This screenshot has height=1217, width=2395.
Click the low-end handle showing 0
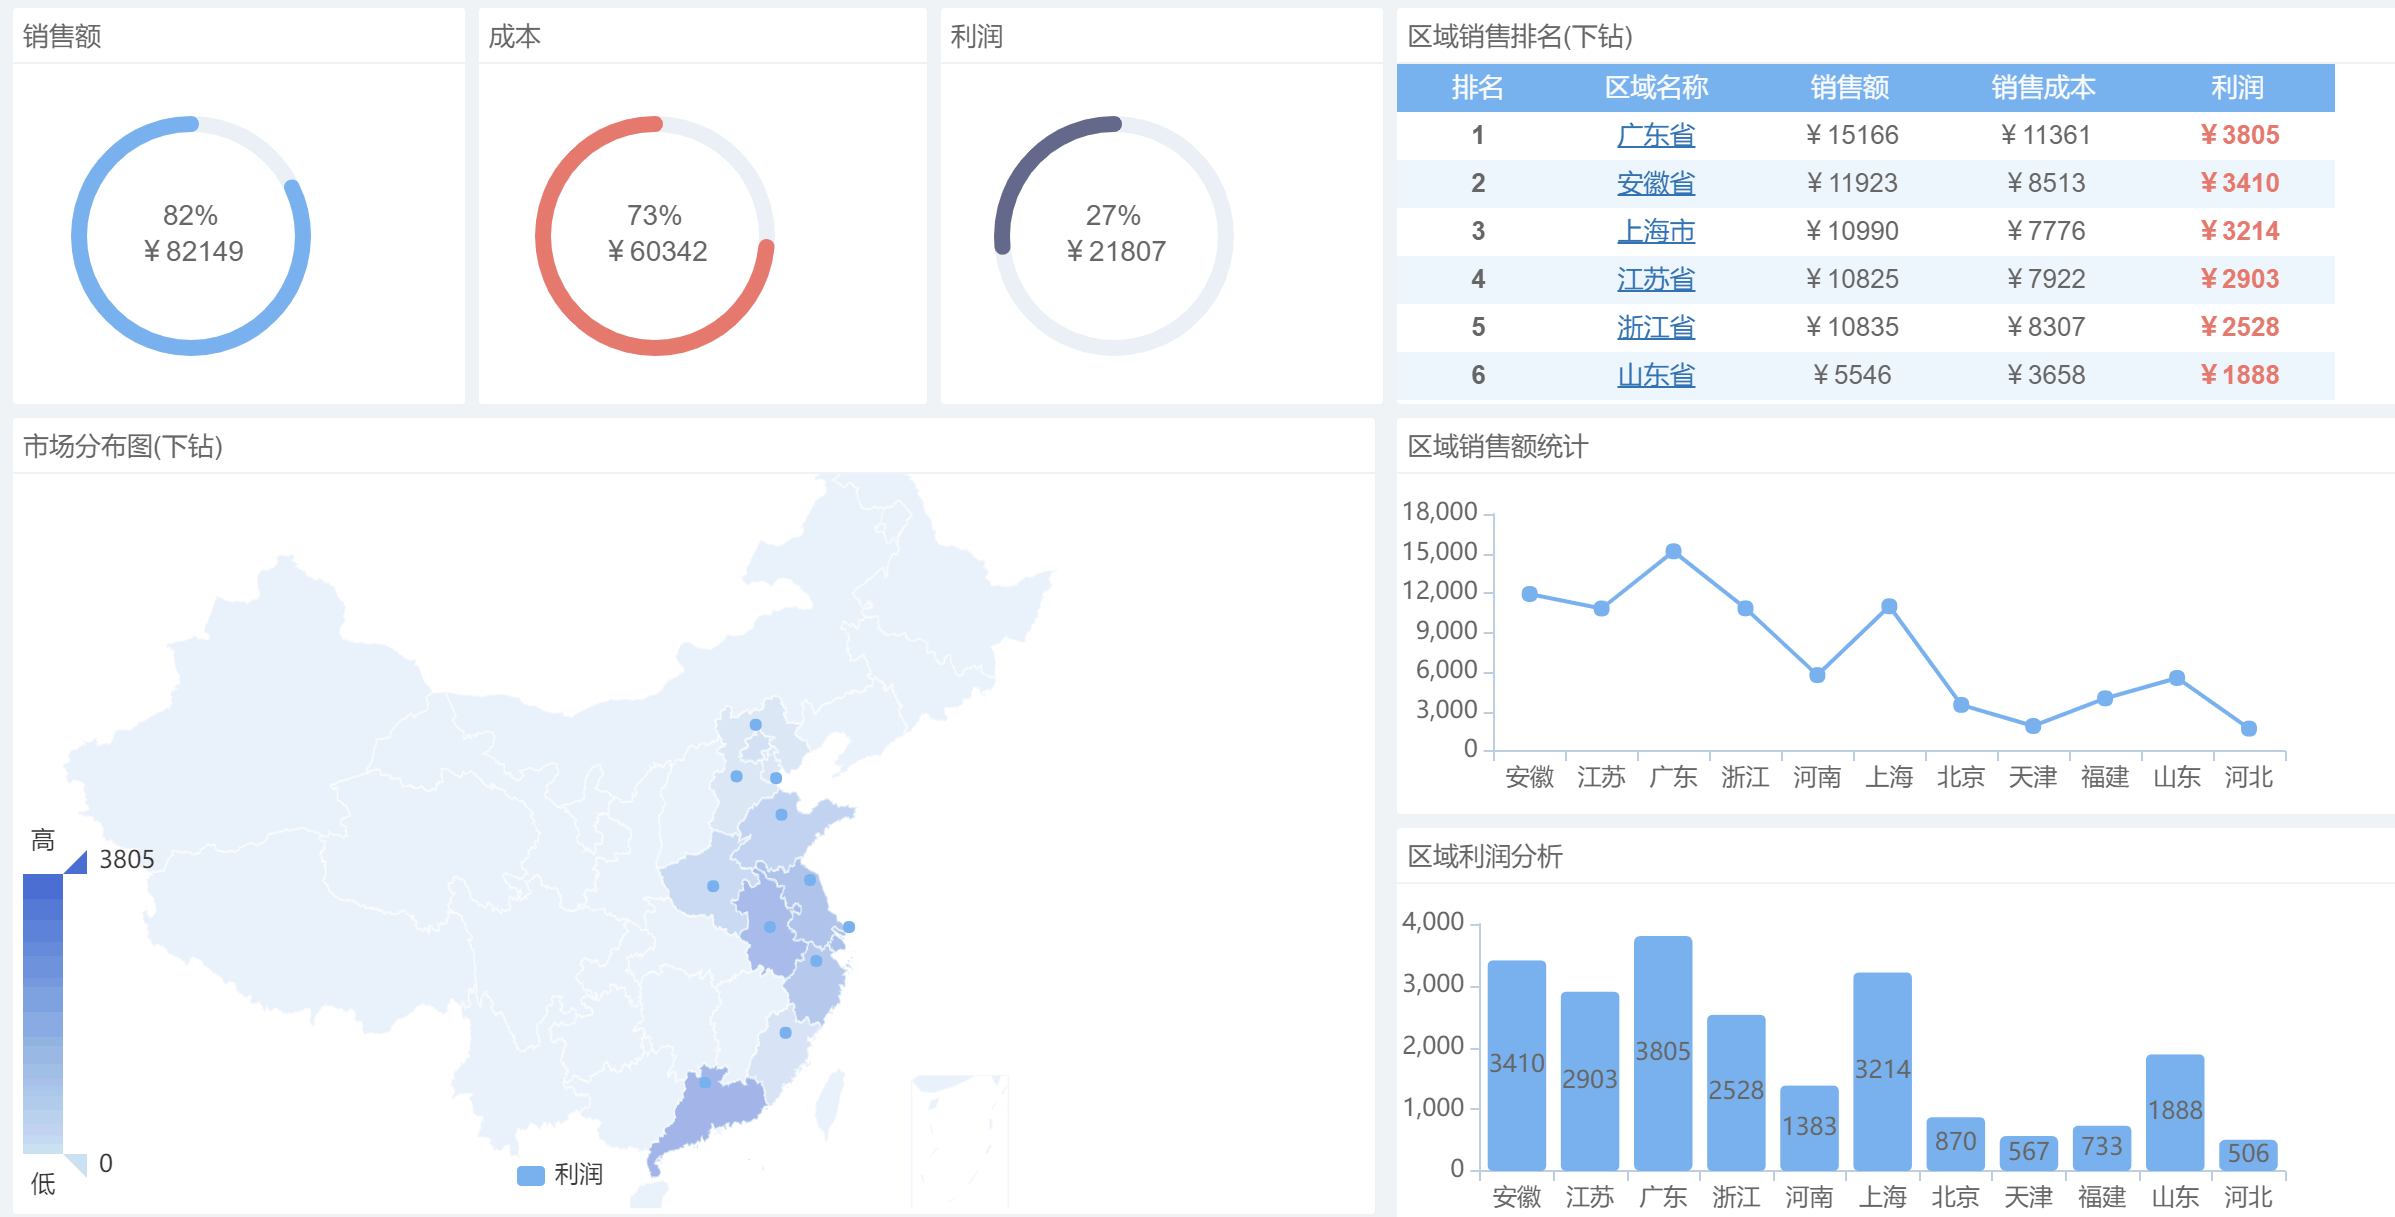[x=77, y=1163]
